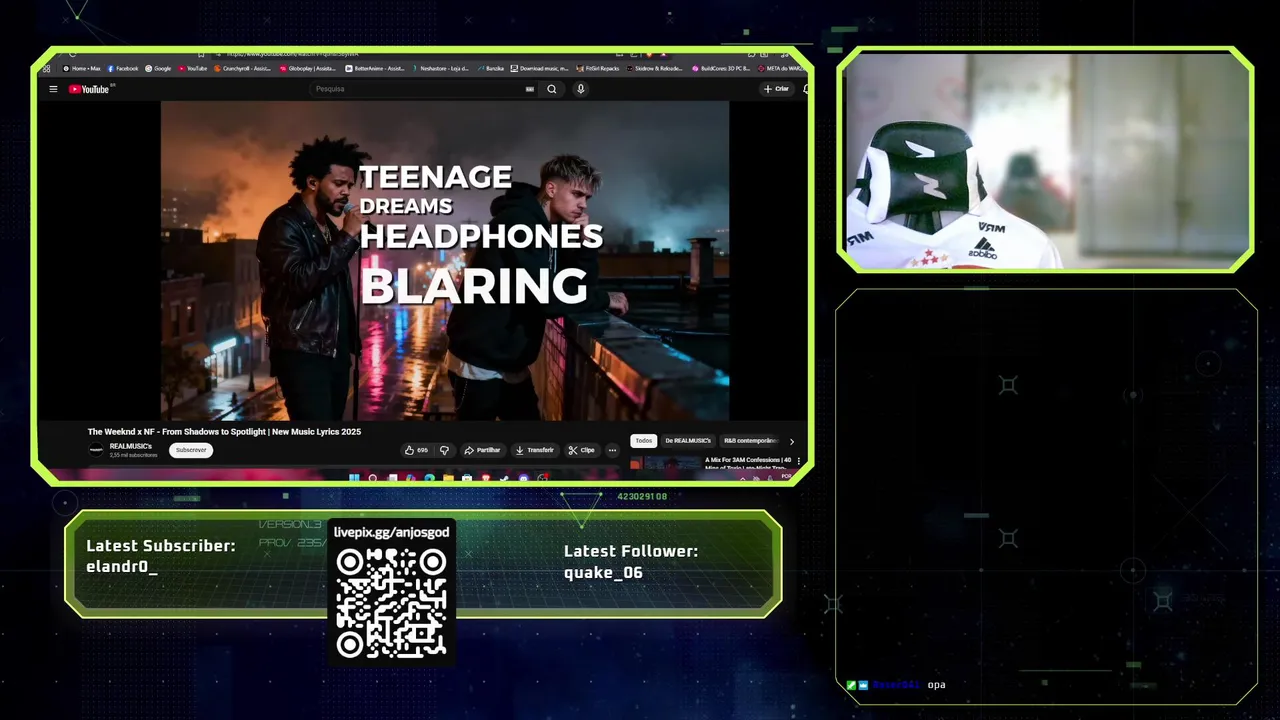This screenshot has height=720, width=1280.
Task: Select the Todos filter chip
Action: point(644,441)
